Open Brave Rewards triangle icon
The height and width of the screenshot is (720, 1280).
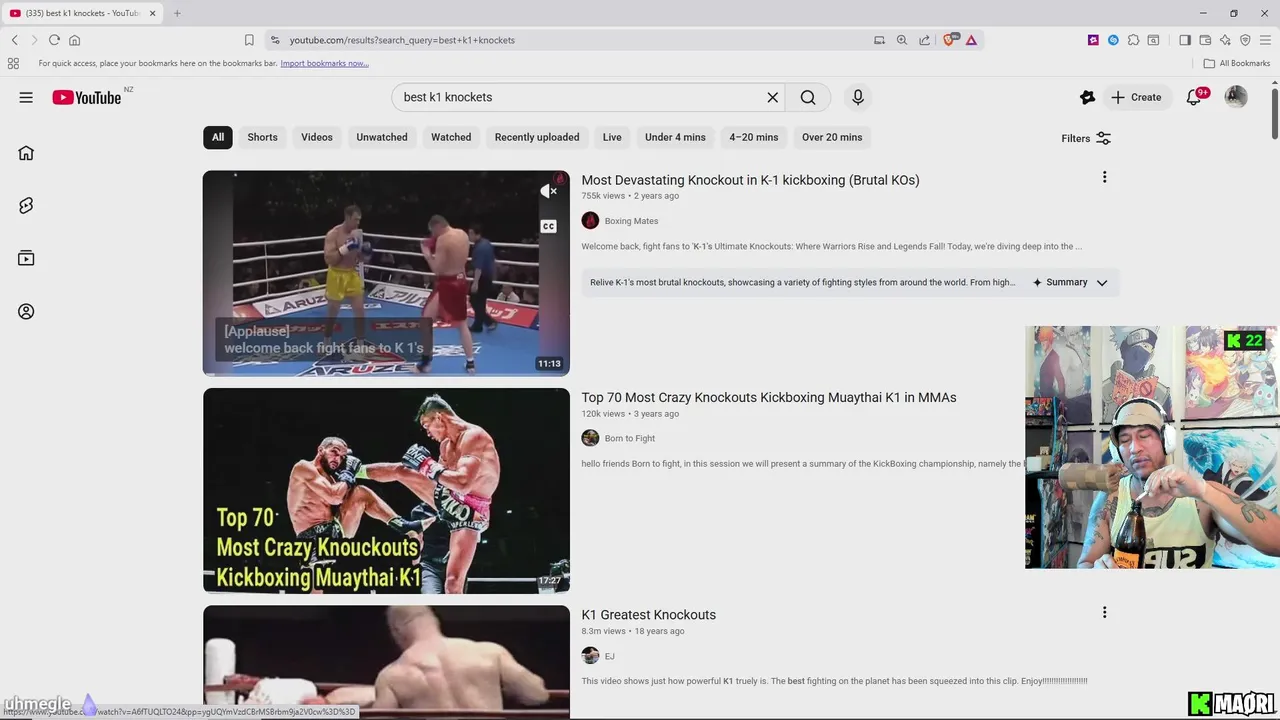coord(971,40)
